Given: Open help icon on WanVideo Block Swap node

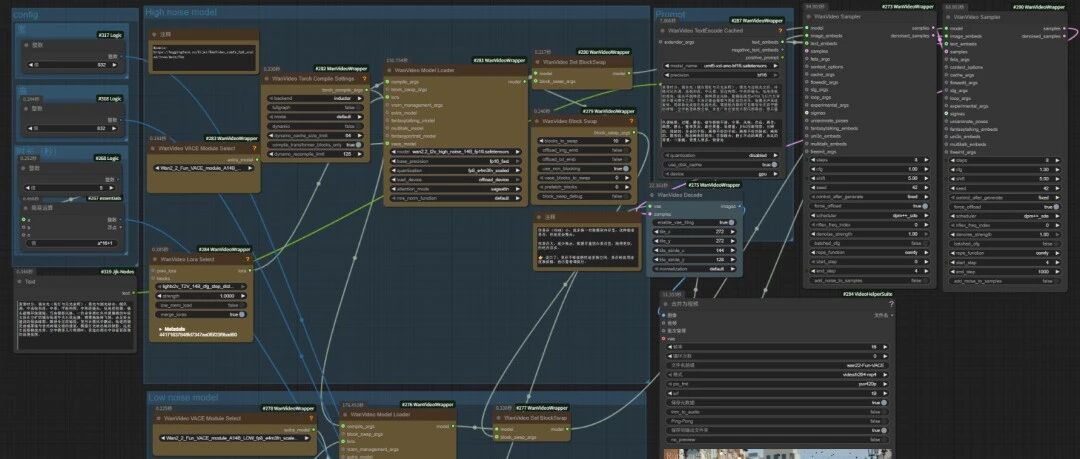Looking at the screenshot, I should click(x=632, y=121).
